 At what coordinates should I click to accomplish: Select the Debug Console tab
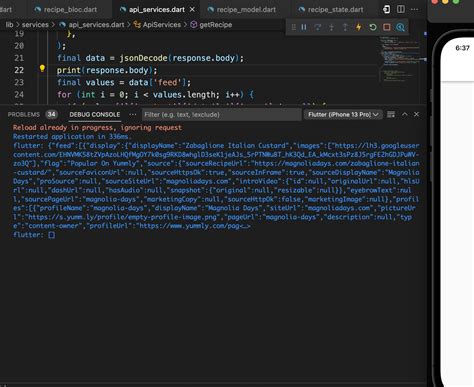[x=95, y=114]
